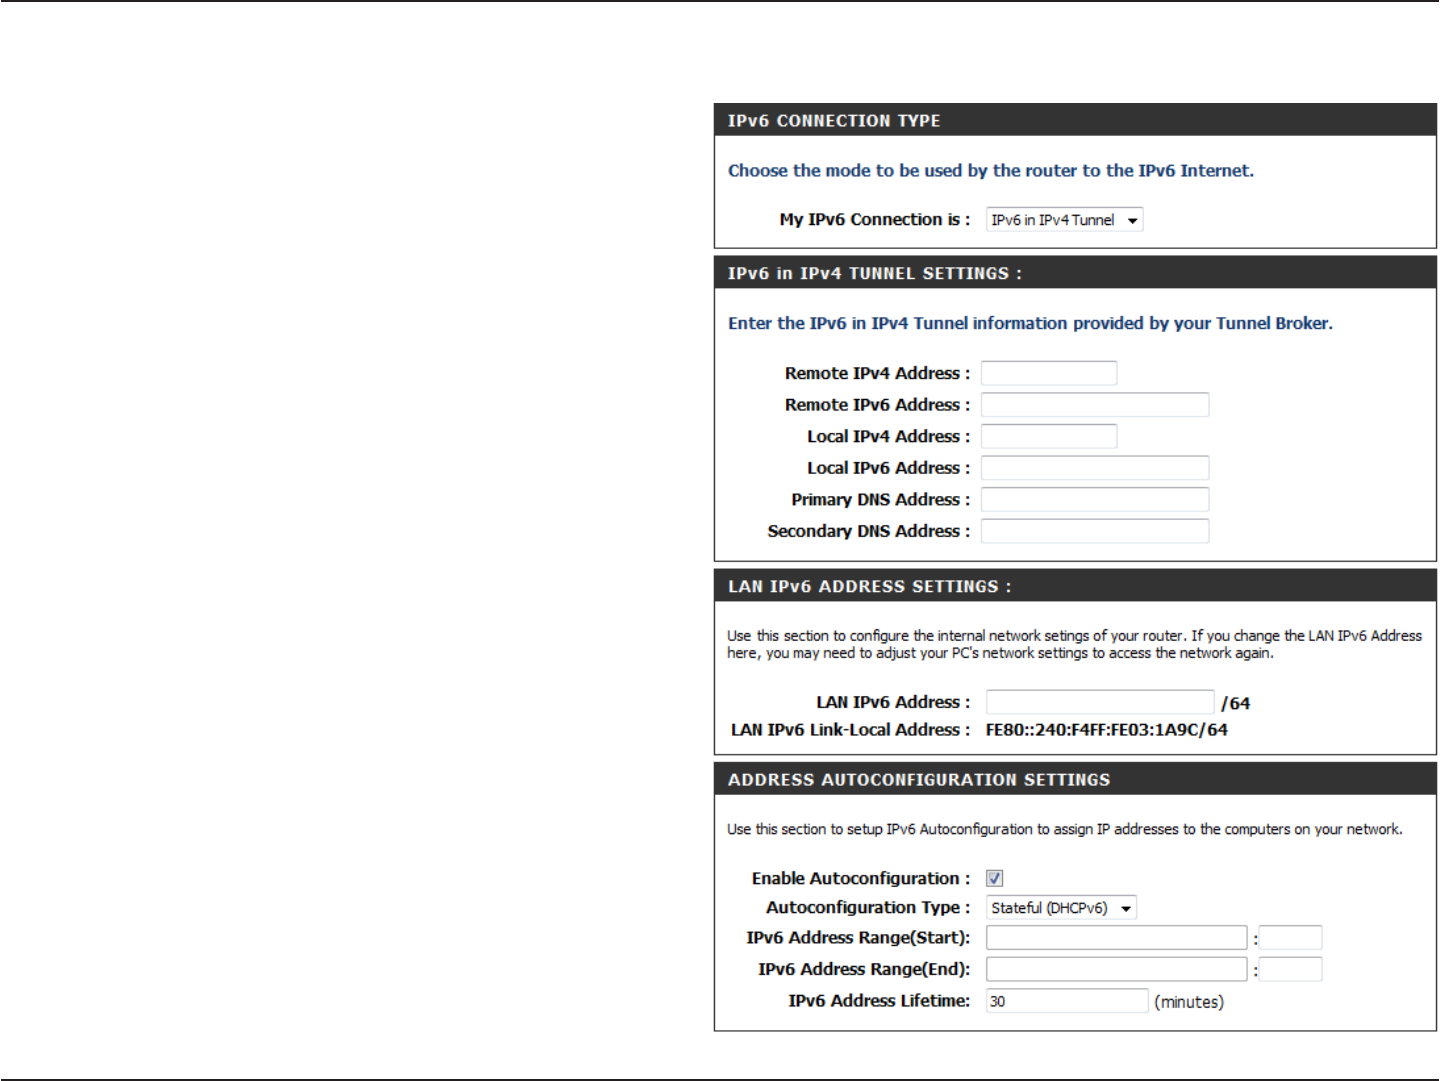Screen dimensions: 1440x1081
Task: Click the Remote IPv6 Address field
Action: [x=1095, y=405]
